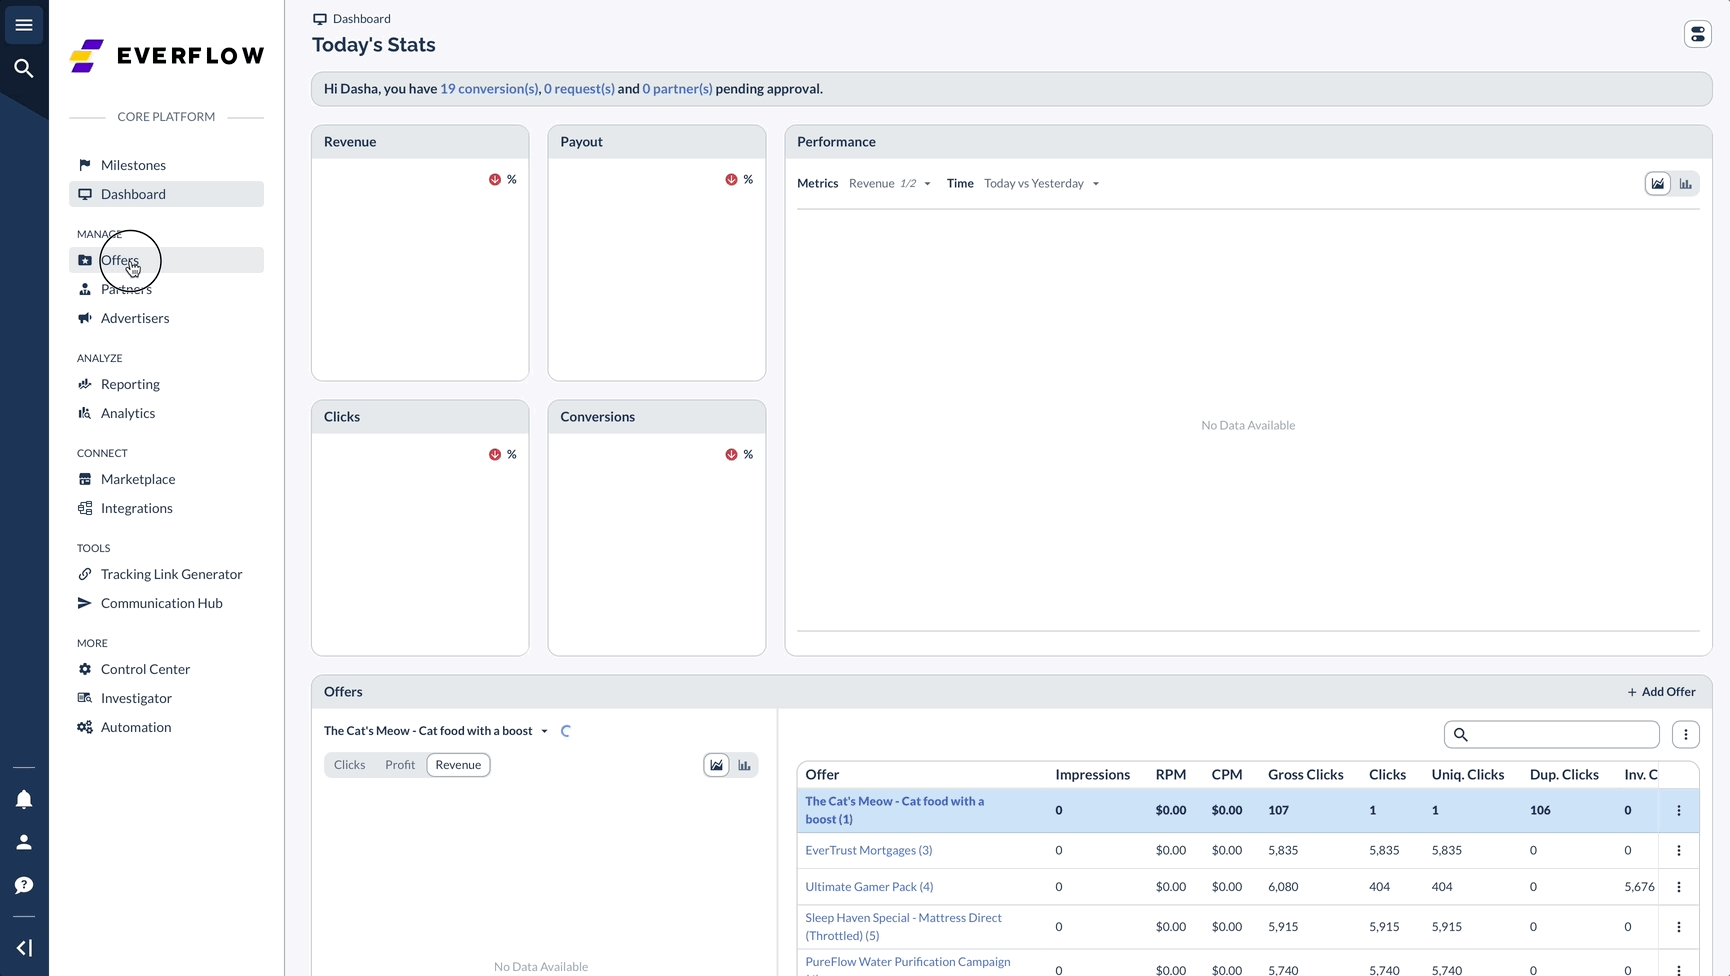Click the Dashboard breadcrumb at top
This screenshot has height=976, width=1730.
[x=352, y=19]
